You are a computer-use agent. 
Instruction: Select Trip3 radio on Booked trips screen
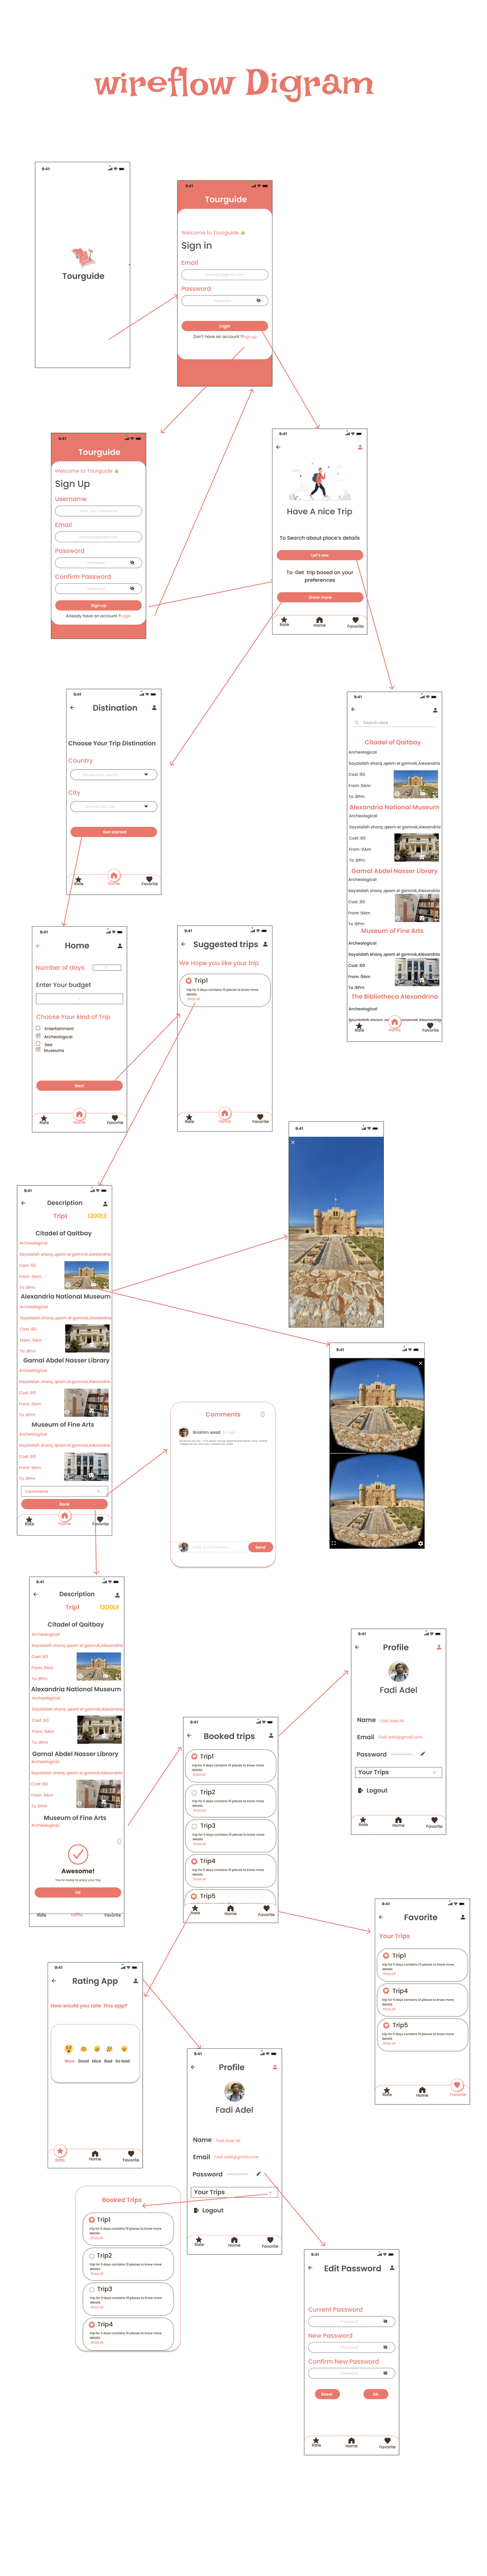click(194, 1825)
